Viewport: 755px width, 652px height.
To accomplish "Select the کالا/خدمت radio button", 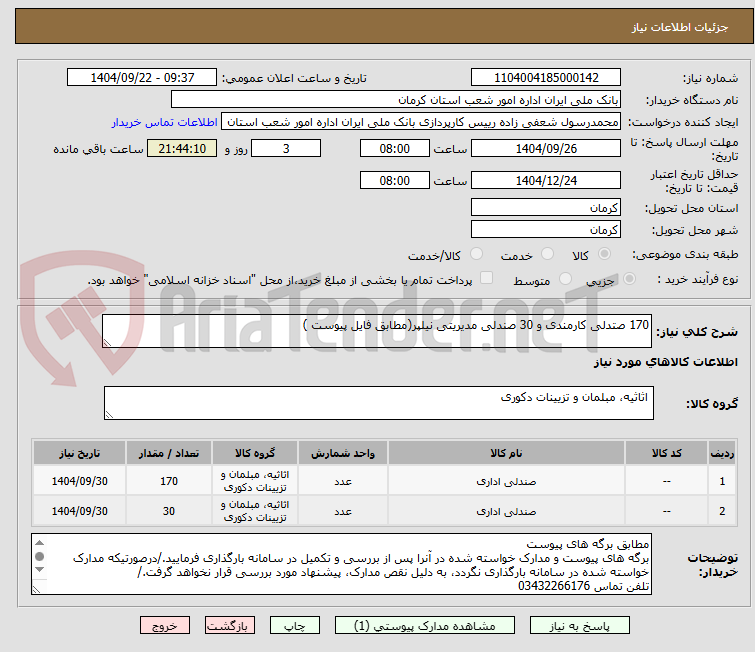I will [476, 253].
